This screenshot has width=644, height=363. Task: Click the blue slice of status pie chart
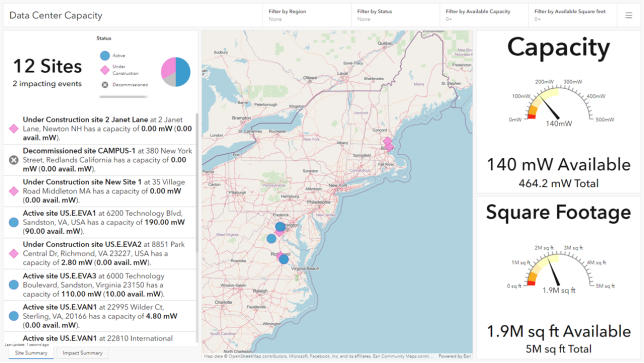pos(184,72)
